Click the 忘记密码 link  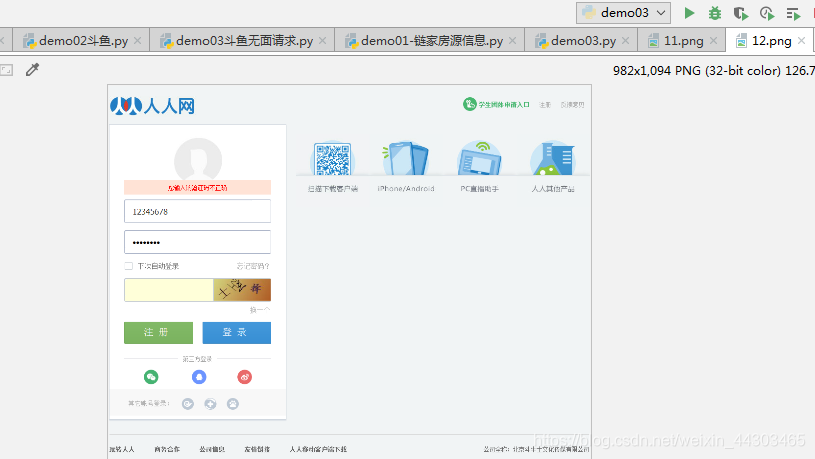[253, 266]
